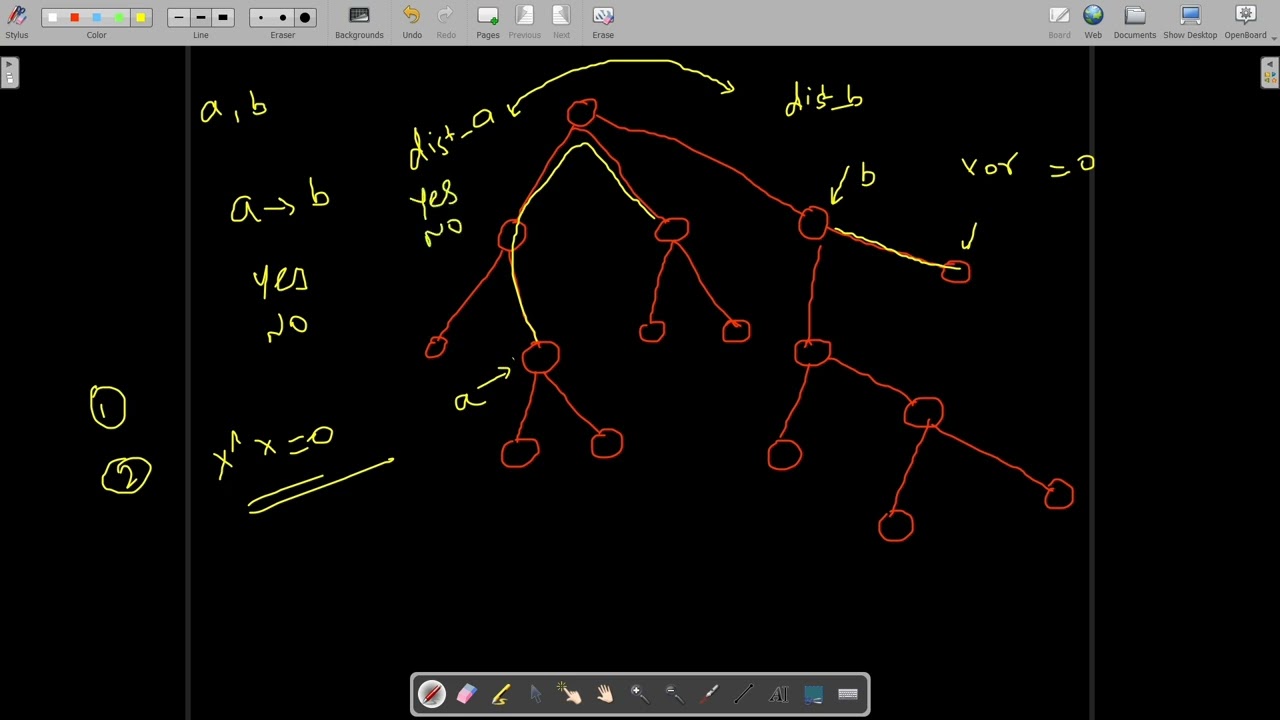Go to the Previous page

(x=524, y=22)
